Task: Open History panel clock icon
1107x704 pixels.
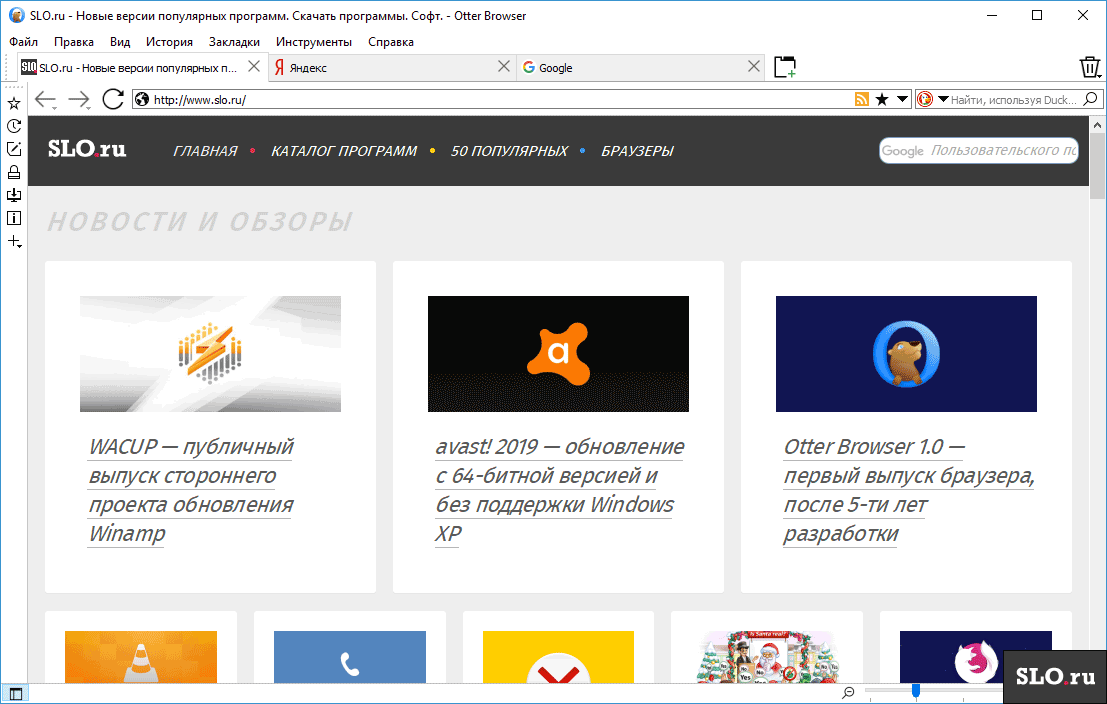Action: tap(14, 126)
